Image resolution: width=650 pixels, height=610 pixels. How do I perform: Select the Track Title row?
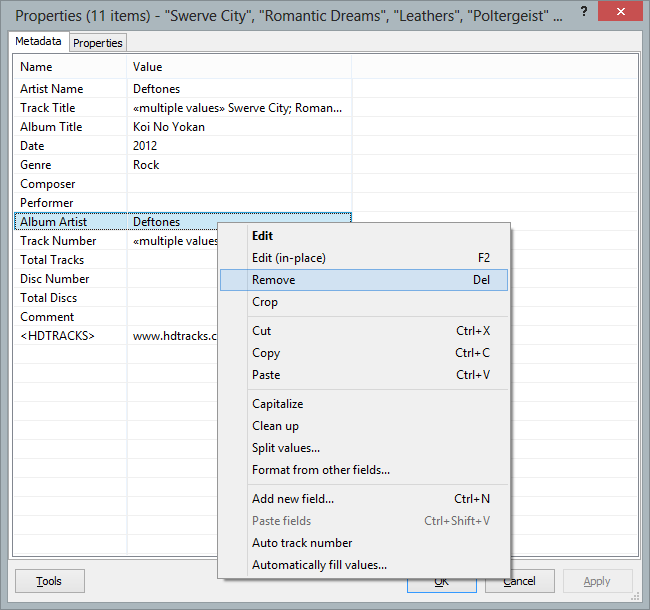(183, 108)
